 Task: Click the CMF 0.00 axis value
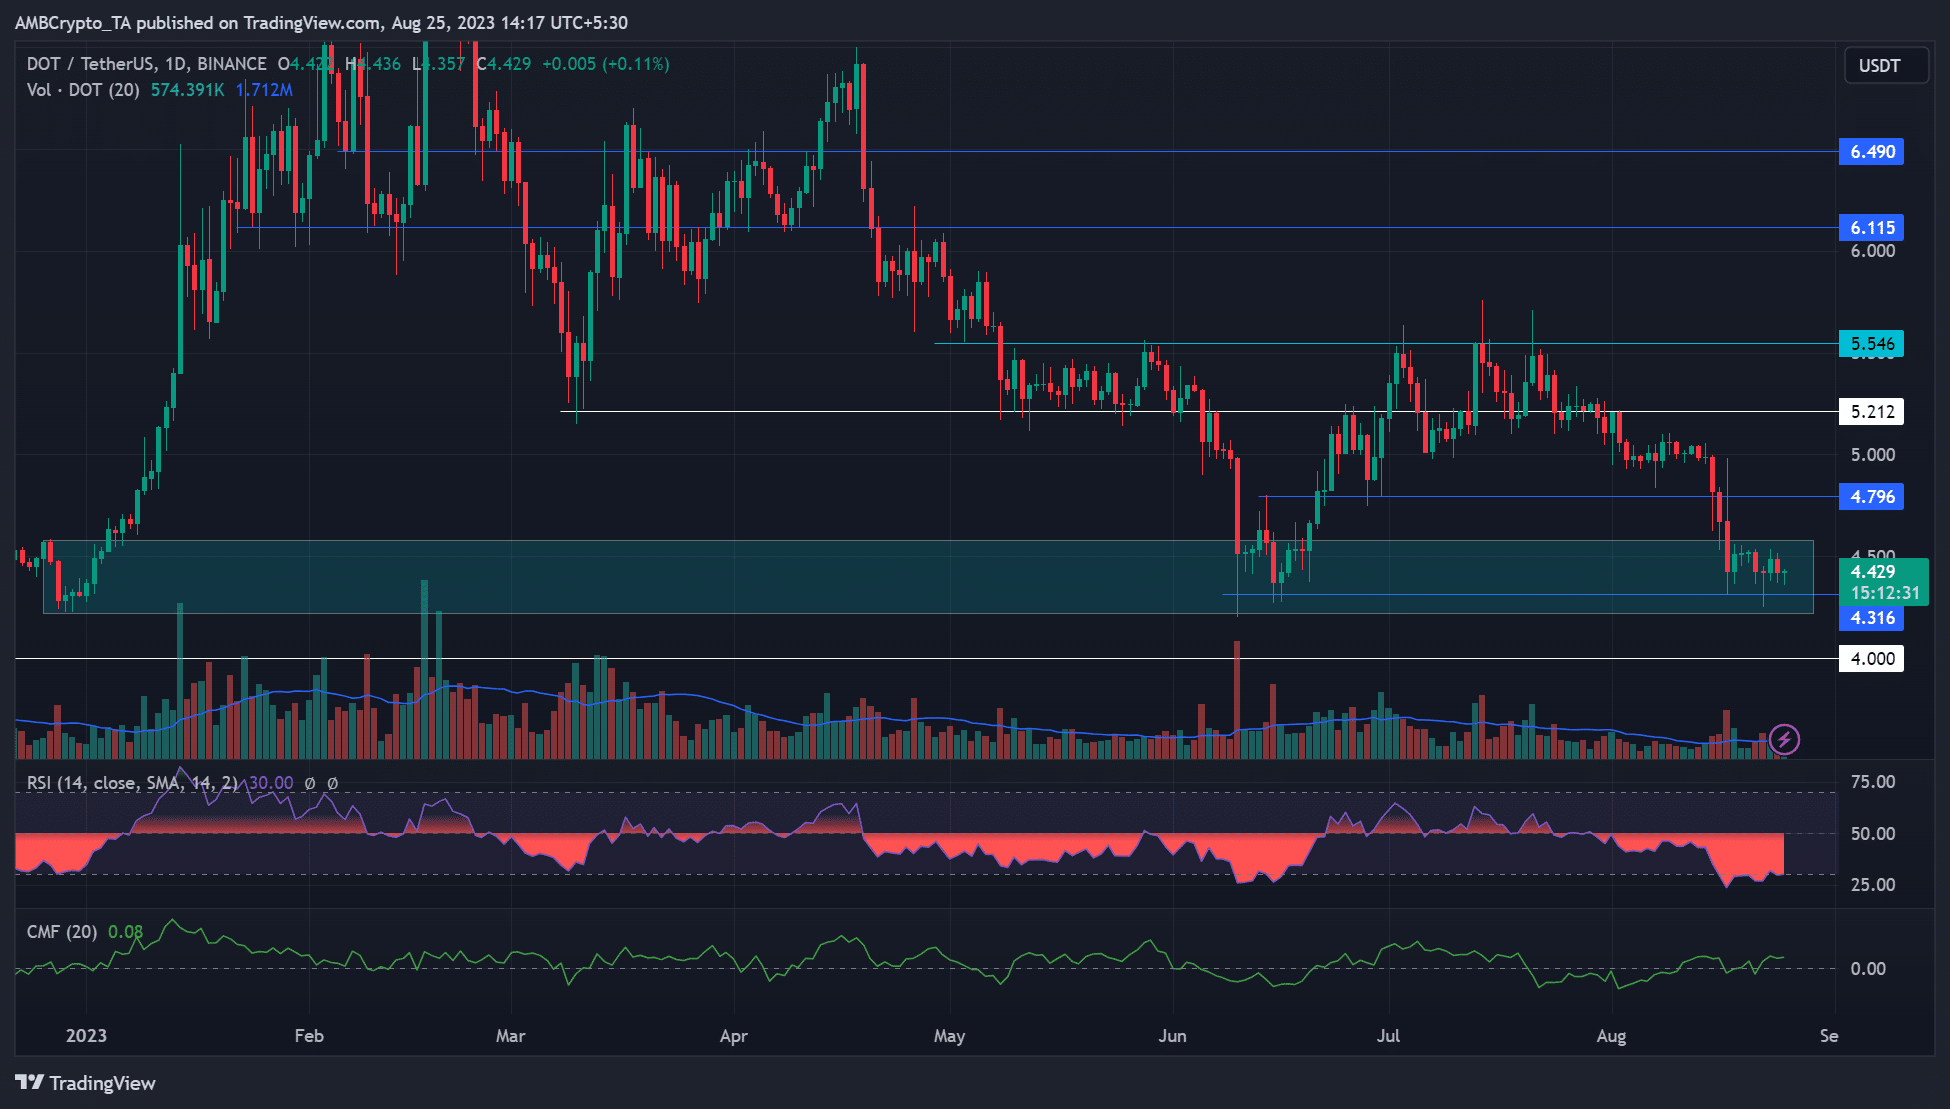click(x=1868, y=969)
